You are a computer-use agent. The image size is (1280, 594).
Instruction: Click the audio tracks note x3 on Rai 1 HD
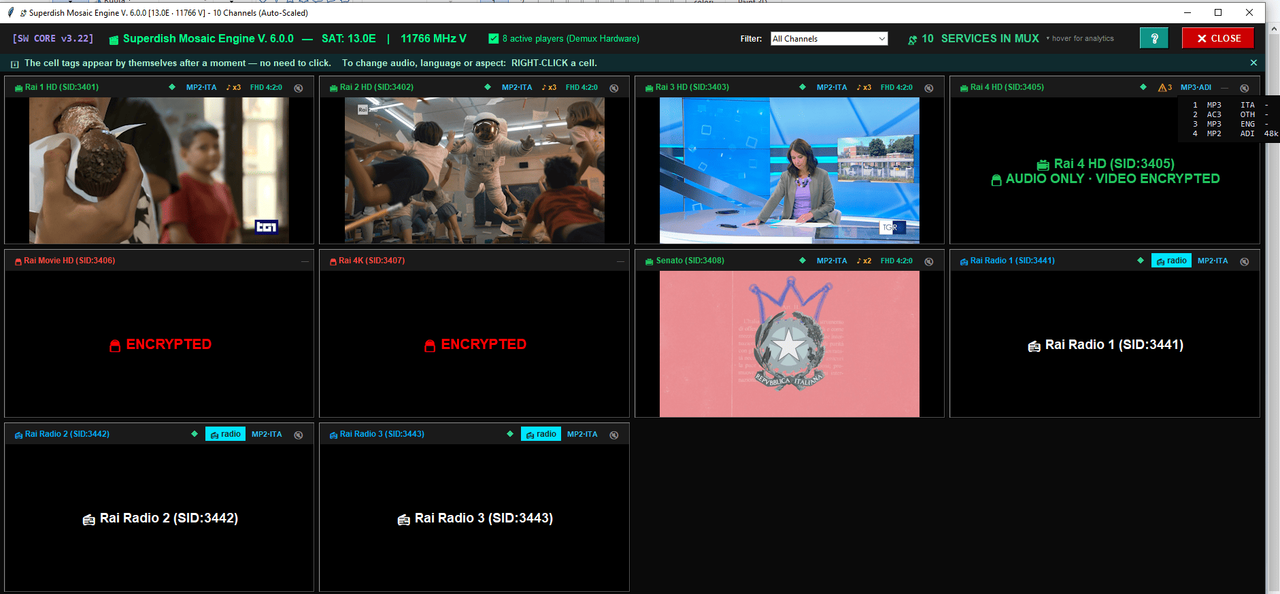pyautogui.click(x=234, y=87)
